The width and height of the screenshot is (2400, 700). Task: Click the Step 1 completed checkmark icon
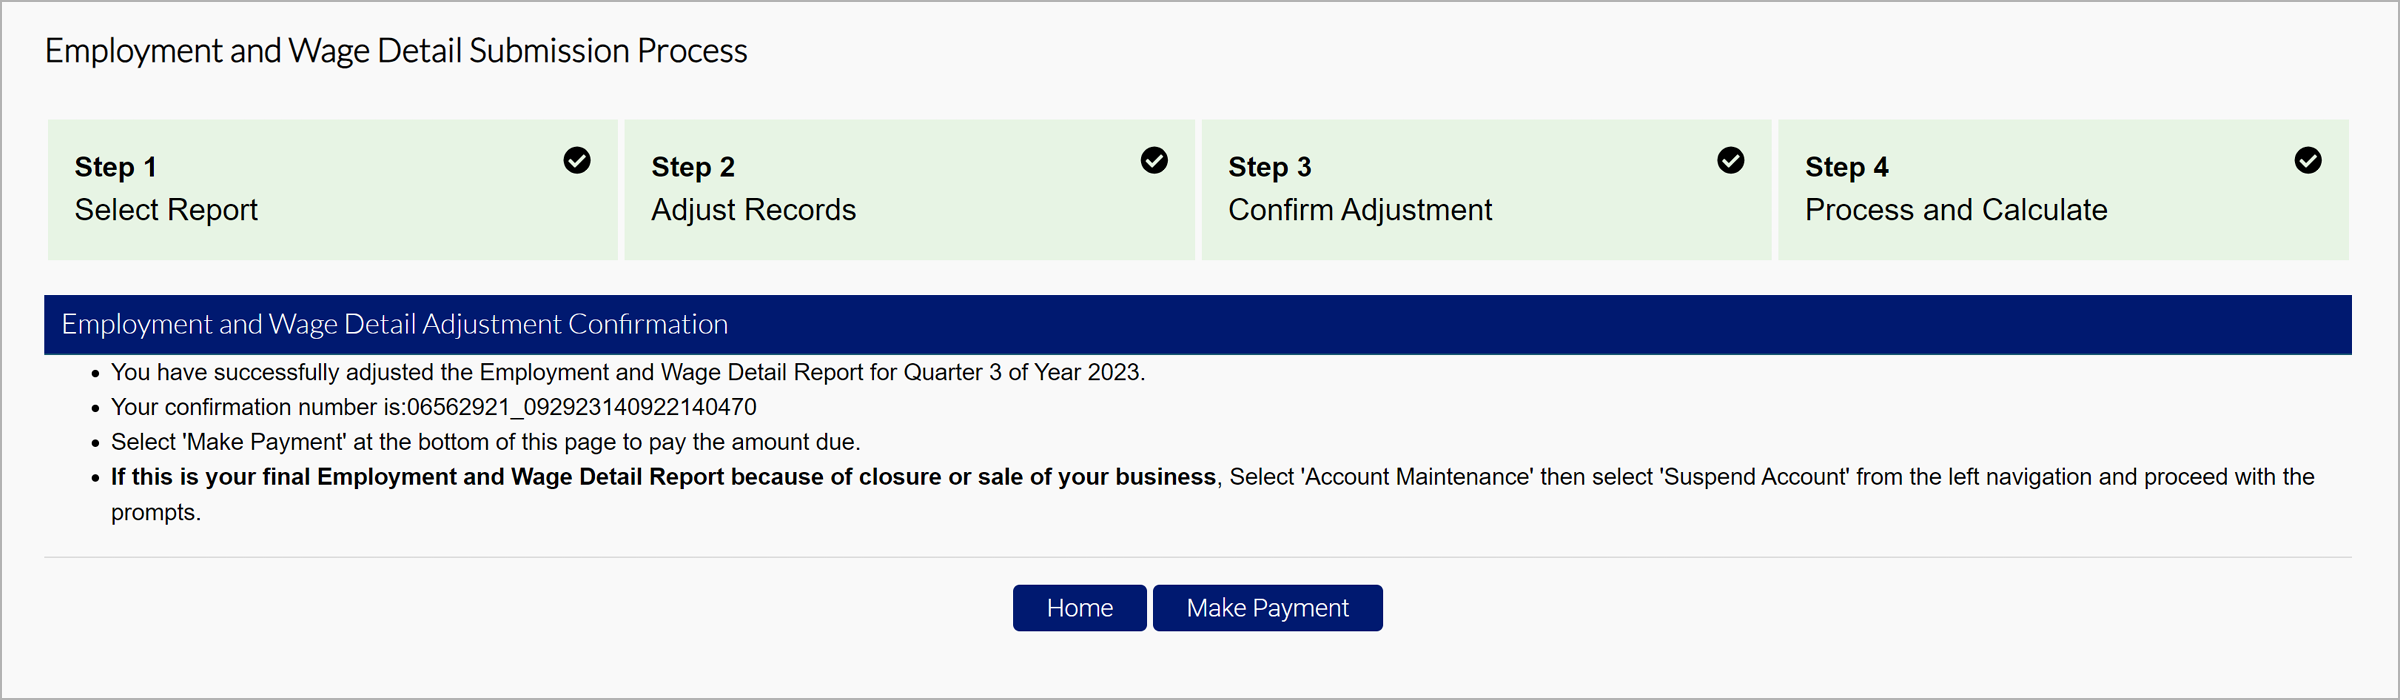point(577,160)
